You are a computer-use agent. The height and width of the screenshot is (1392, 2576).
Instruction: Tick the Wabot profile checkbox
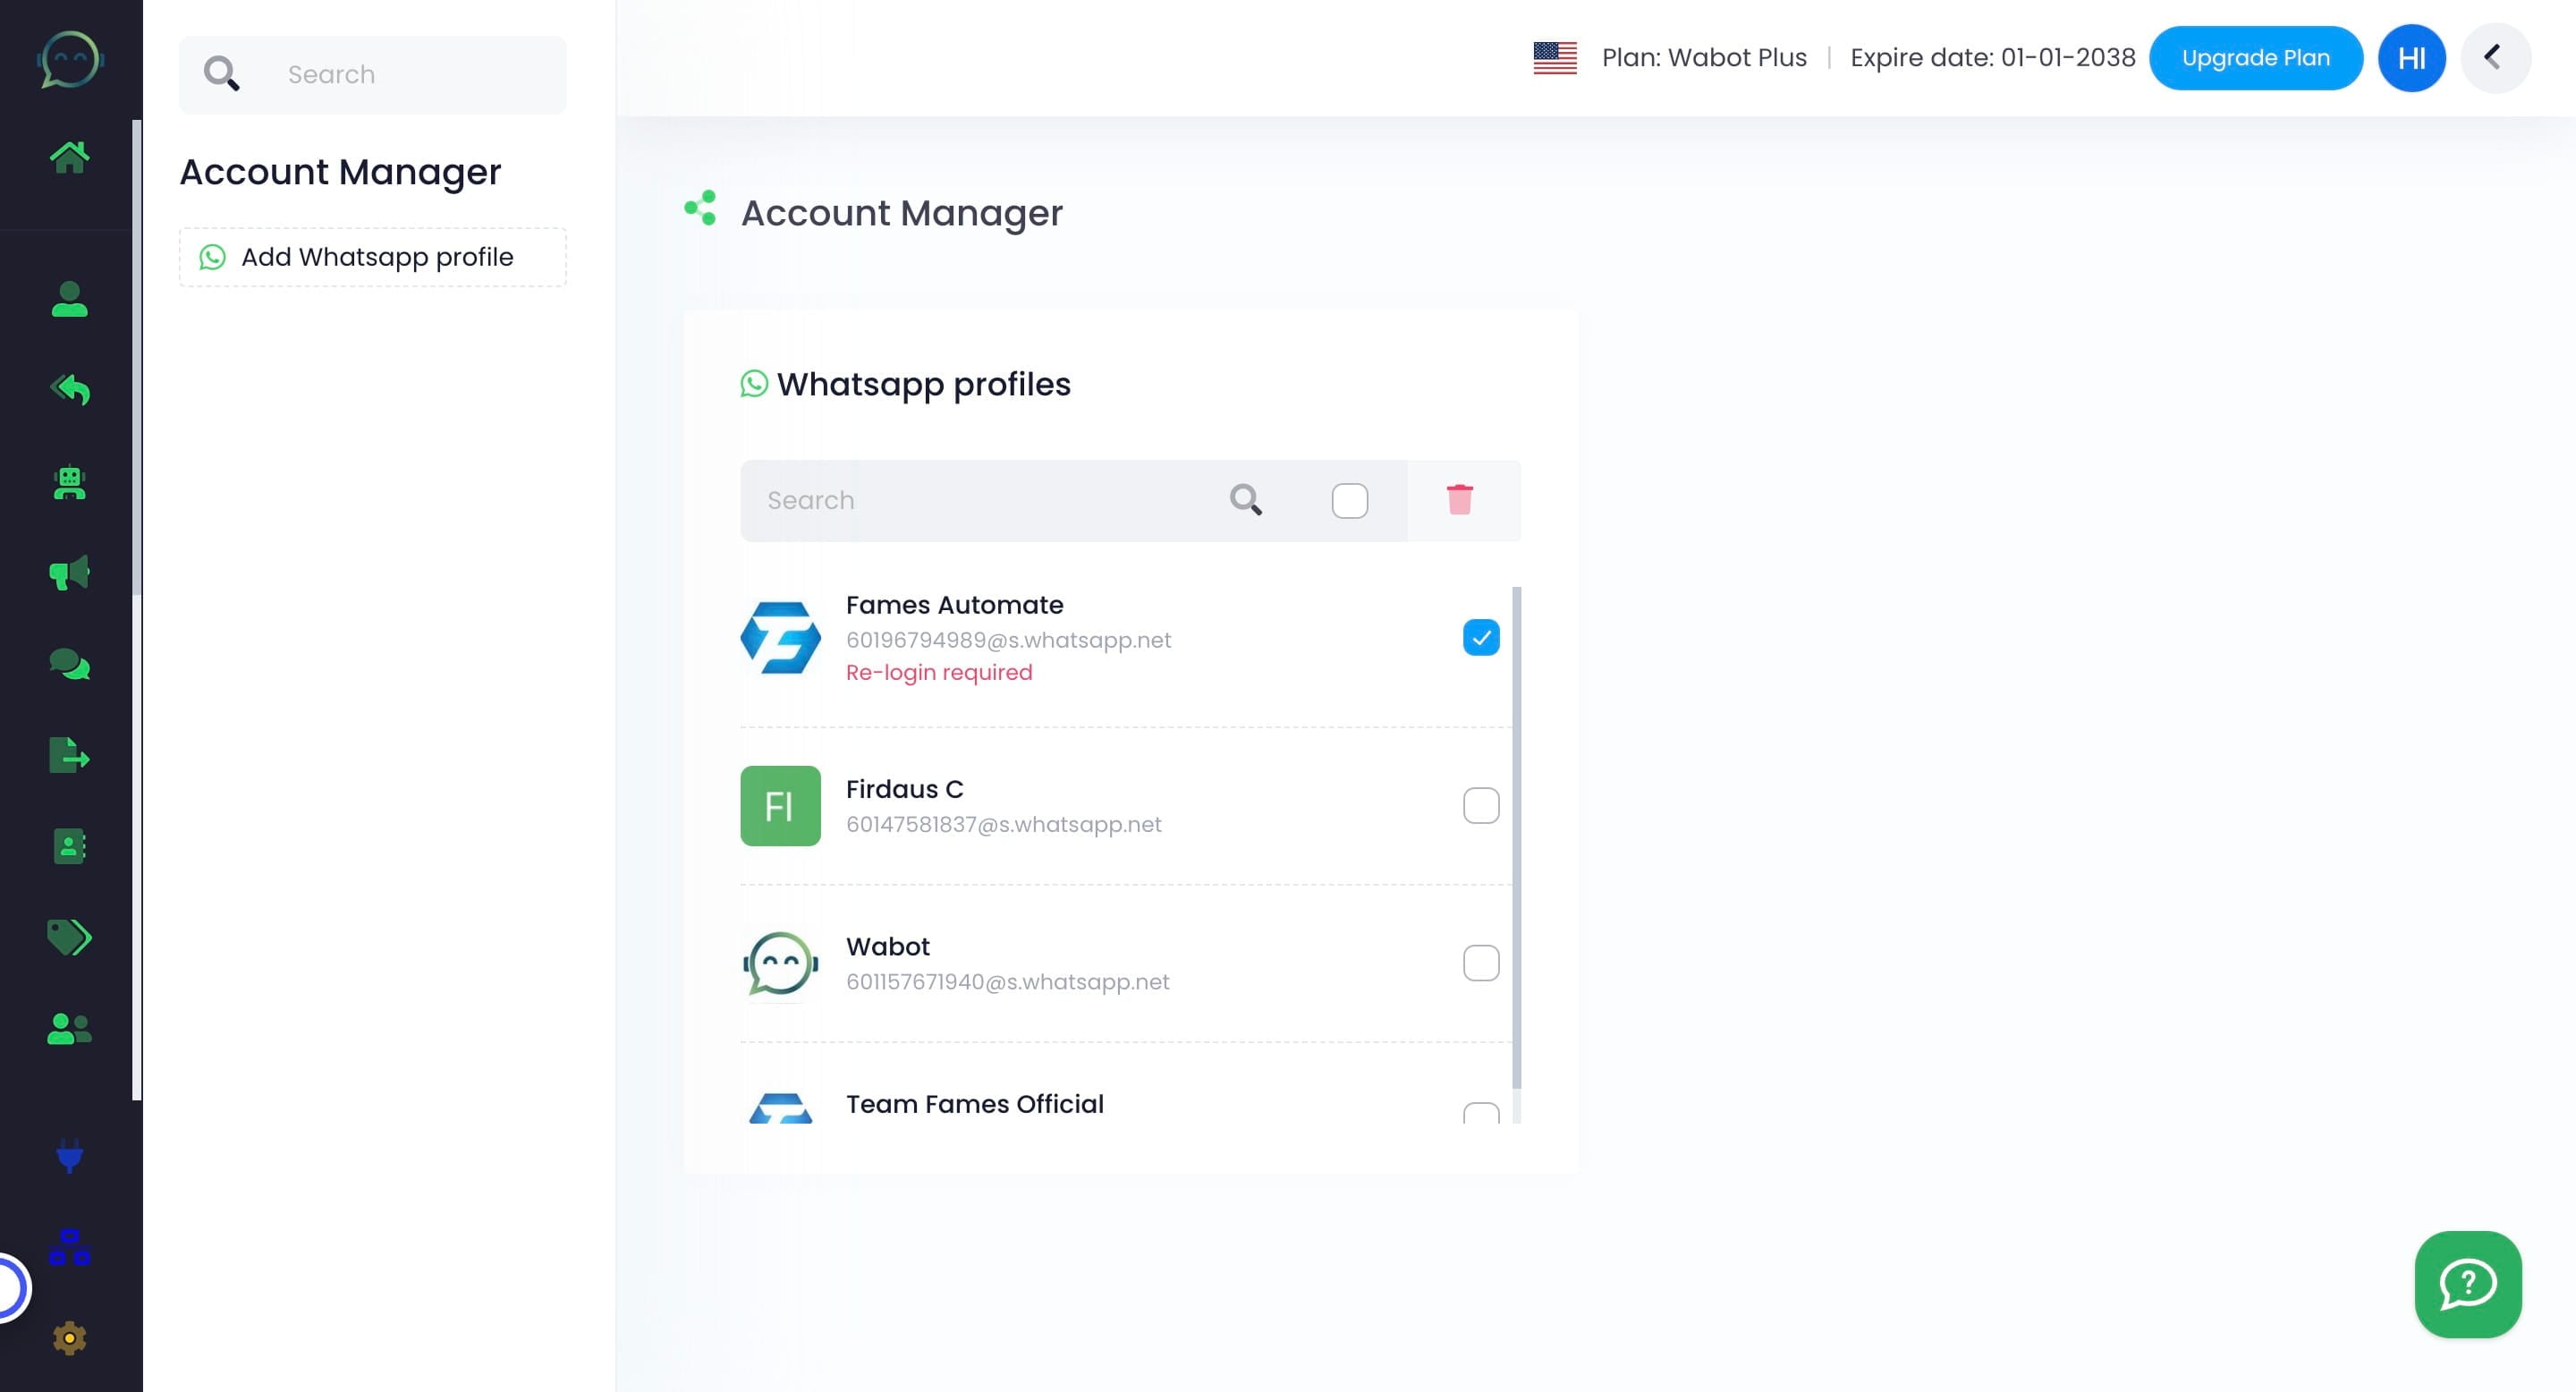click(x=1480, y=963)
